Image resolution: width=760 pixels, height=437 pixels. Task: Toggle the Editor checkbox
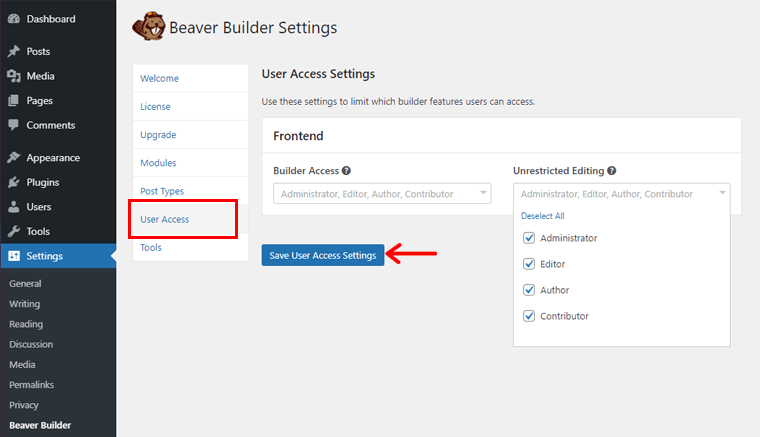pos(529,264)
